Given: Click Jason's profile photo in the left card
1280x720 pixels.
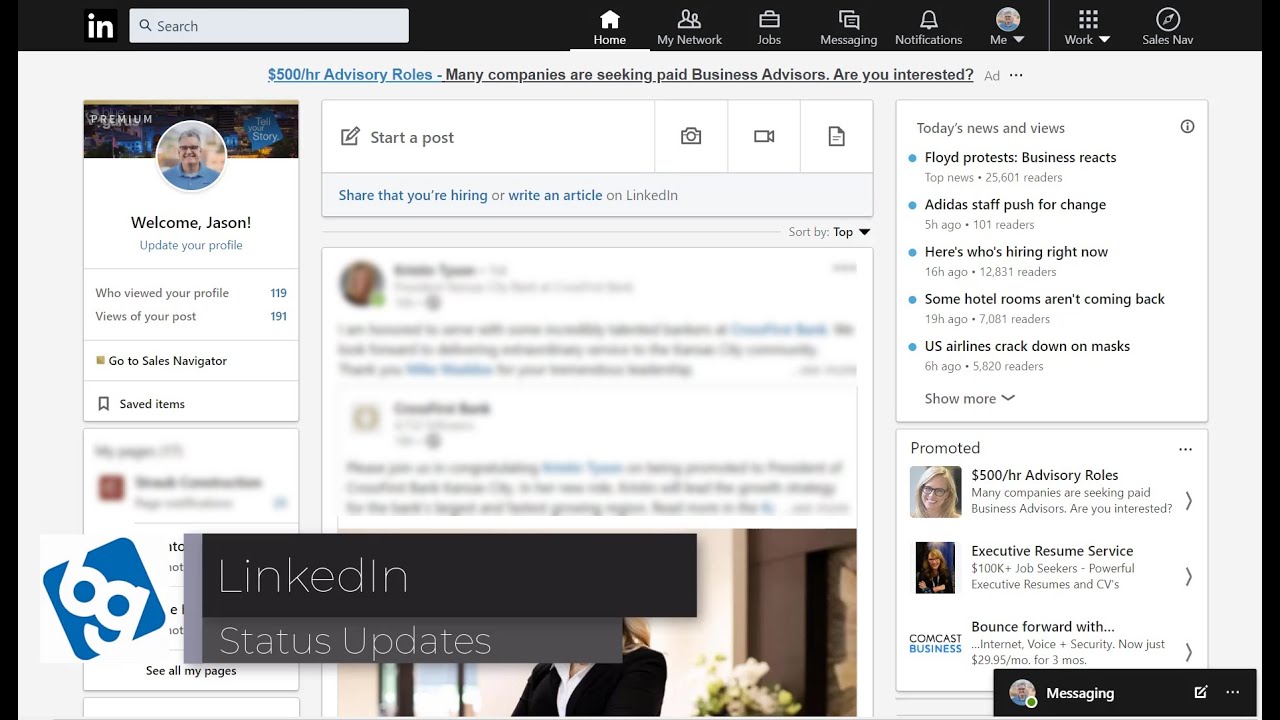Looking at the screenshot, I should tap(191, 156).
